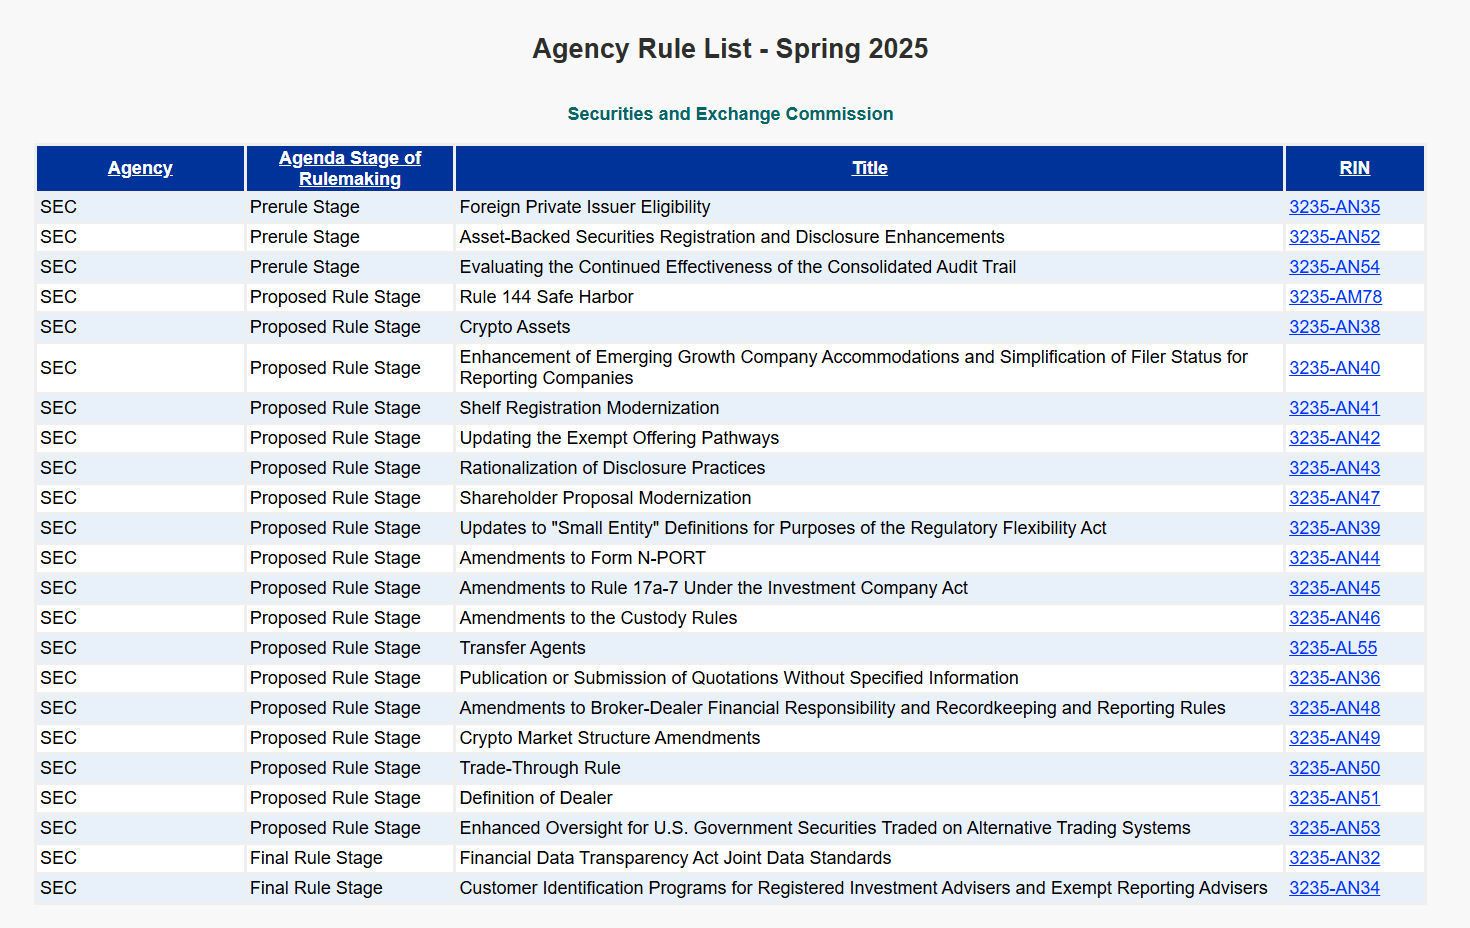Open RIN 3235-AN36 link

tap(1334, 678)
